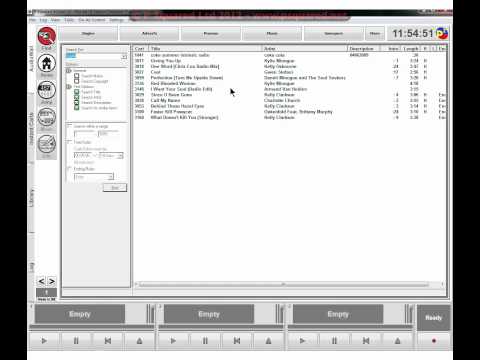Screen dimensions: 480x360
Task: Sort results by Title column header
Action: [x=205, y=49]
